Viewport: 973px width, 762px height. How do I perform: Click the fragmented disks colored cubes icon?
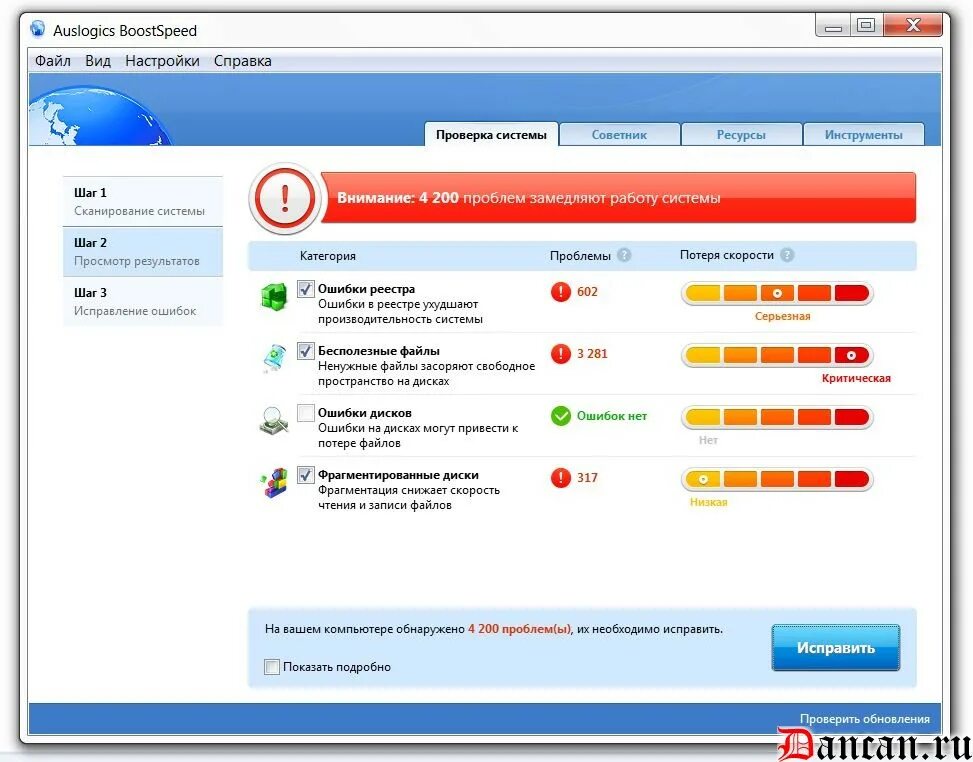[274, 483]
